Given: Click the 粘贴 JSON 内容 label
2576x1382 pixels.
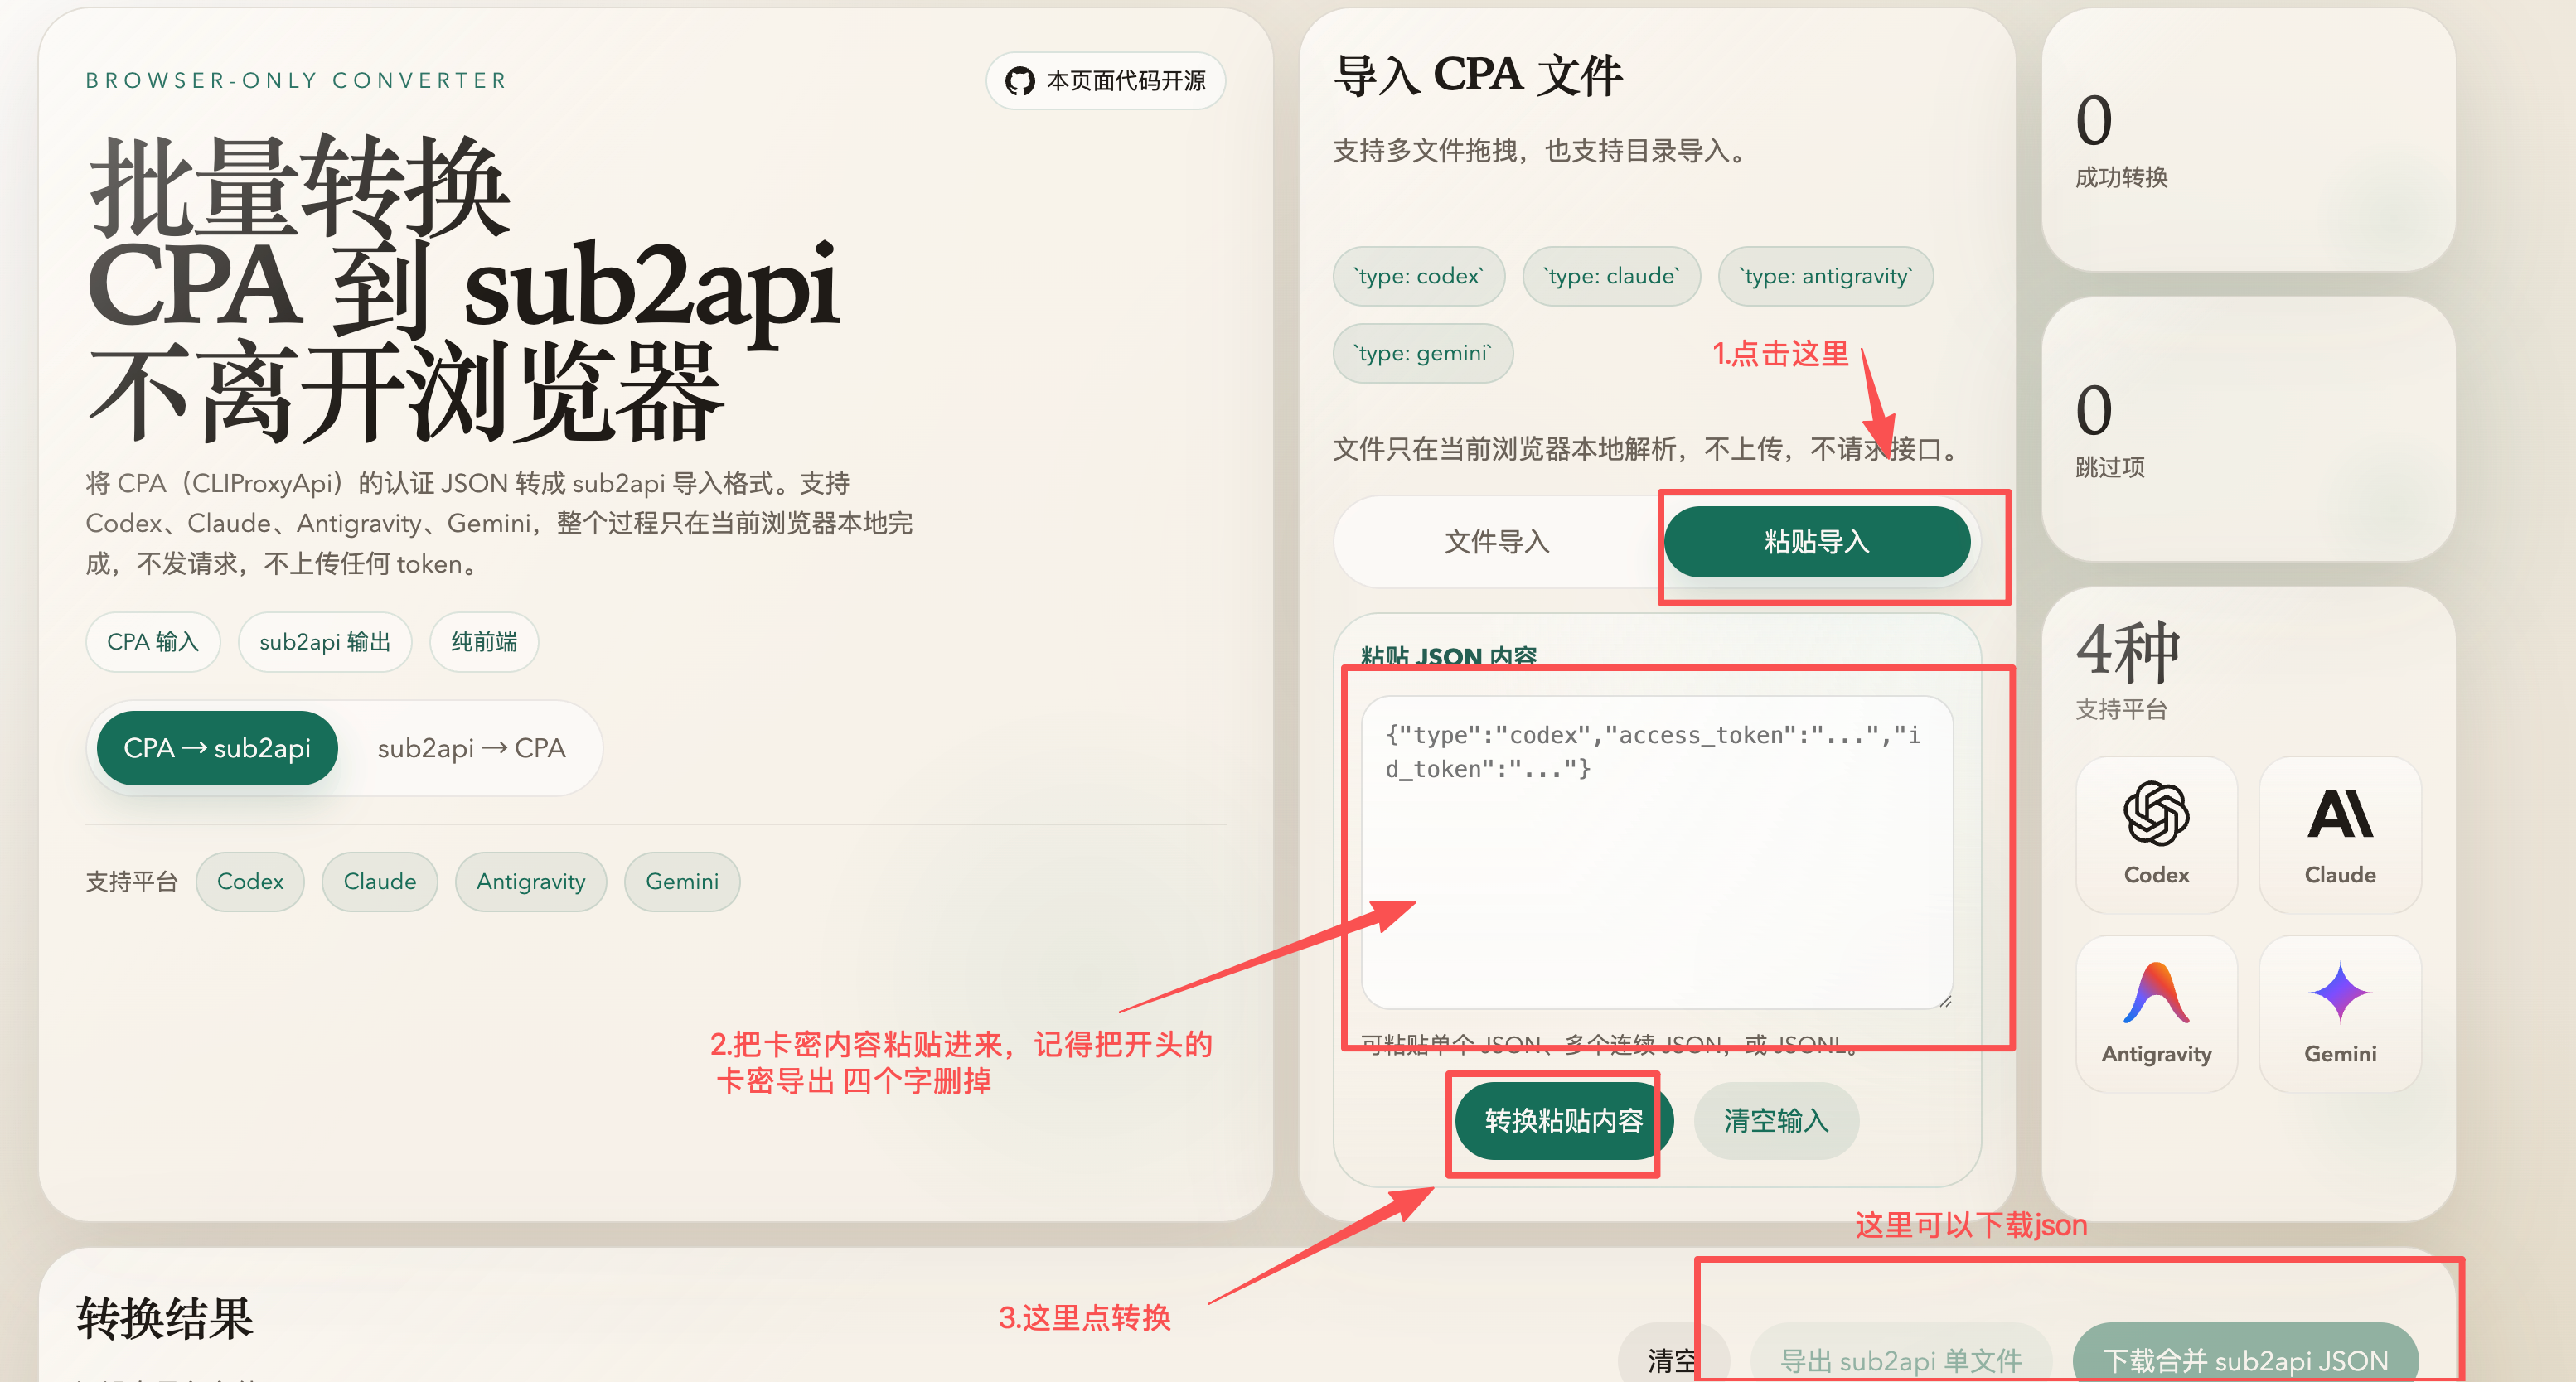Looking at the screenshot, I should (1449, 656).
